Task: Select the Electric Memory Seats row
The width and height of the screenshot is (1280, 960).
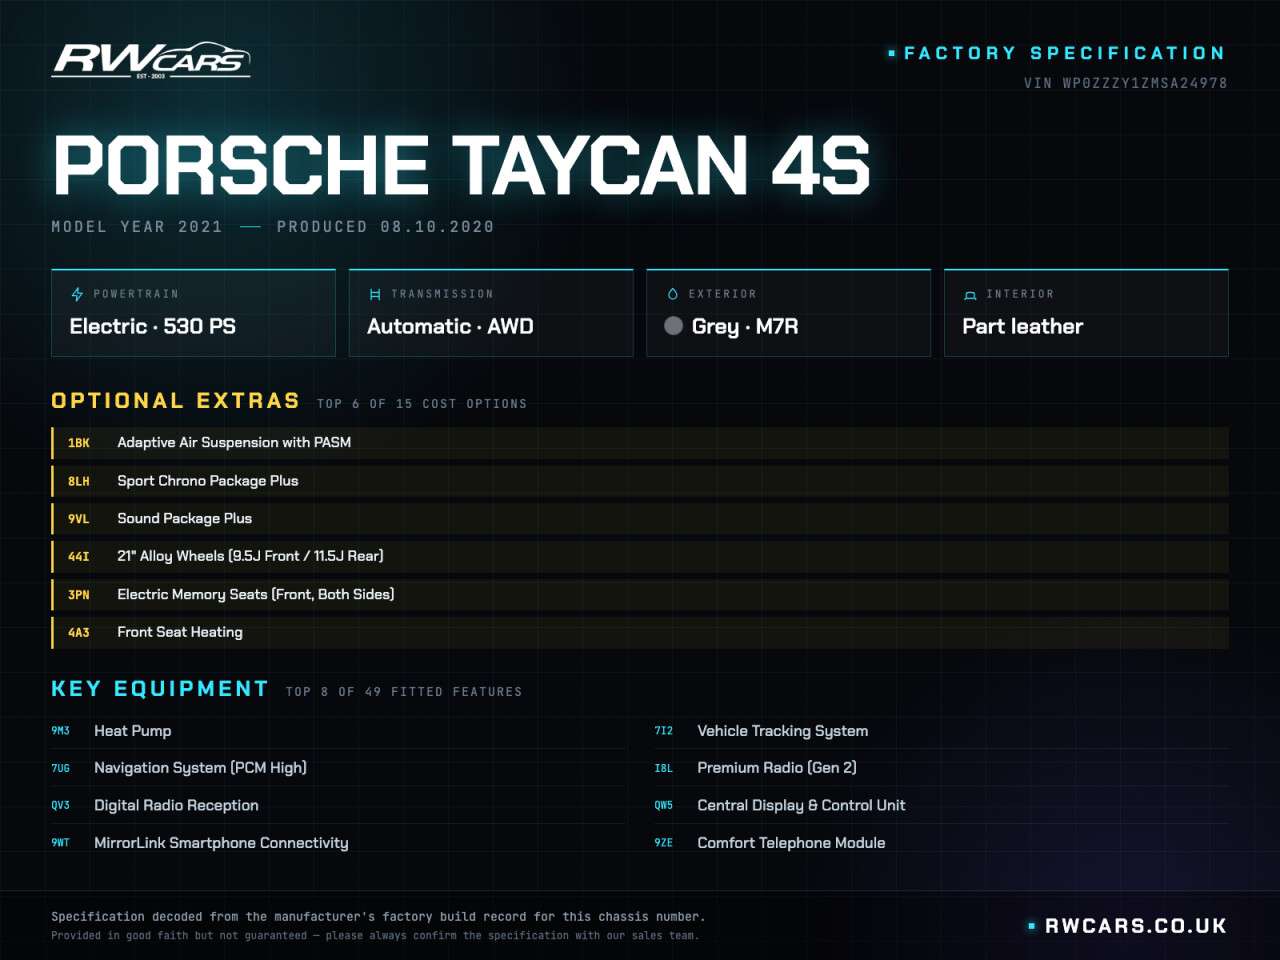Action: click(640, 594)
